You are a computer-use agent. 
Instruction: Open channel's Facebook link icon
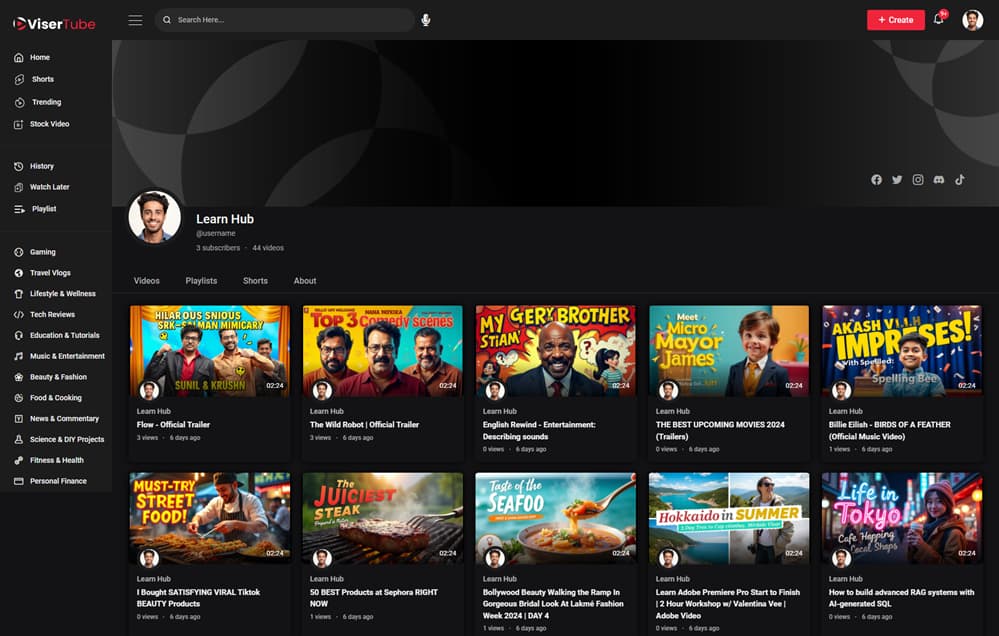coord(877,180)
